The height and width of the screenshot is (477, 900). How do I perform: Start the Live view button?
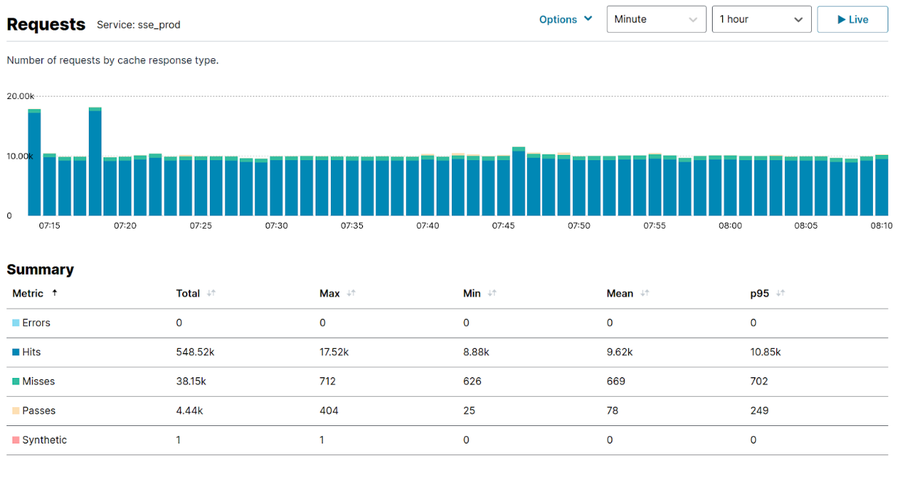[x=852, y=19]
